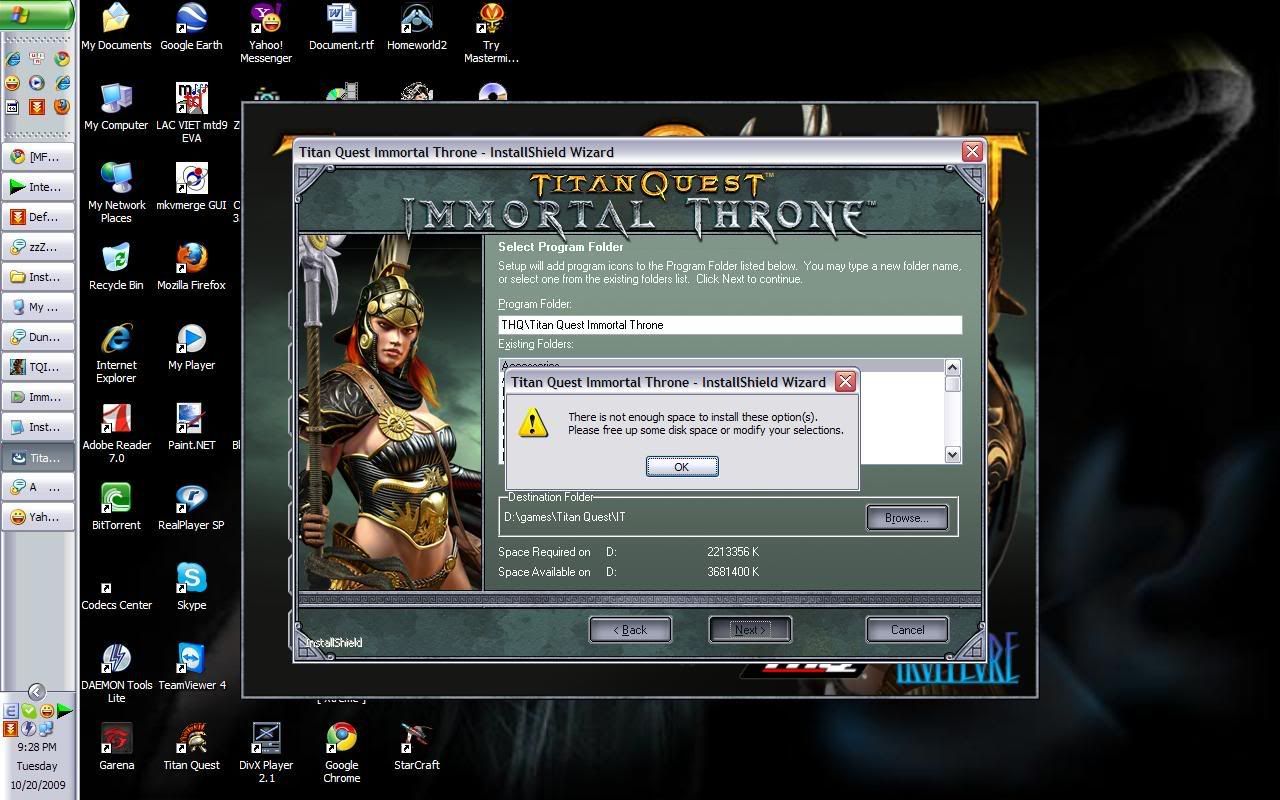Switch to the TQI... taskbar button

(37, 367)
